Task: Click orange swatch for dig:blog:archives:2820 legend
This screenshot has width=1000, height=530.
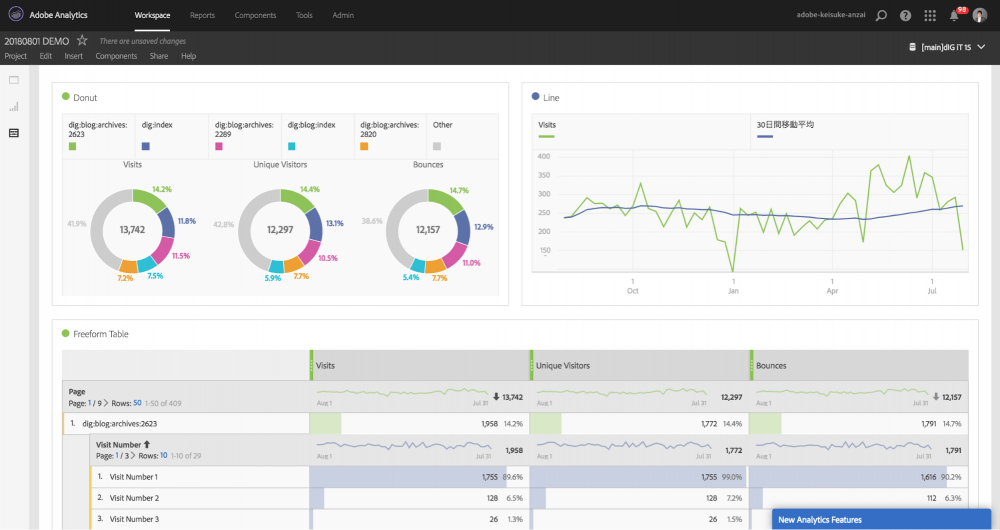Action: click(x=364, y=146)
